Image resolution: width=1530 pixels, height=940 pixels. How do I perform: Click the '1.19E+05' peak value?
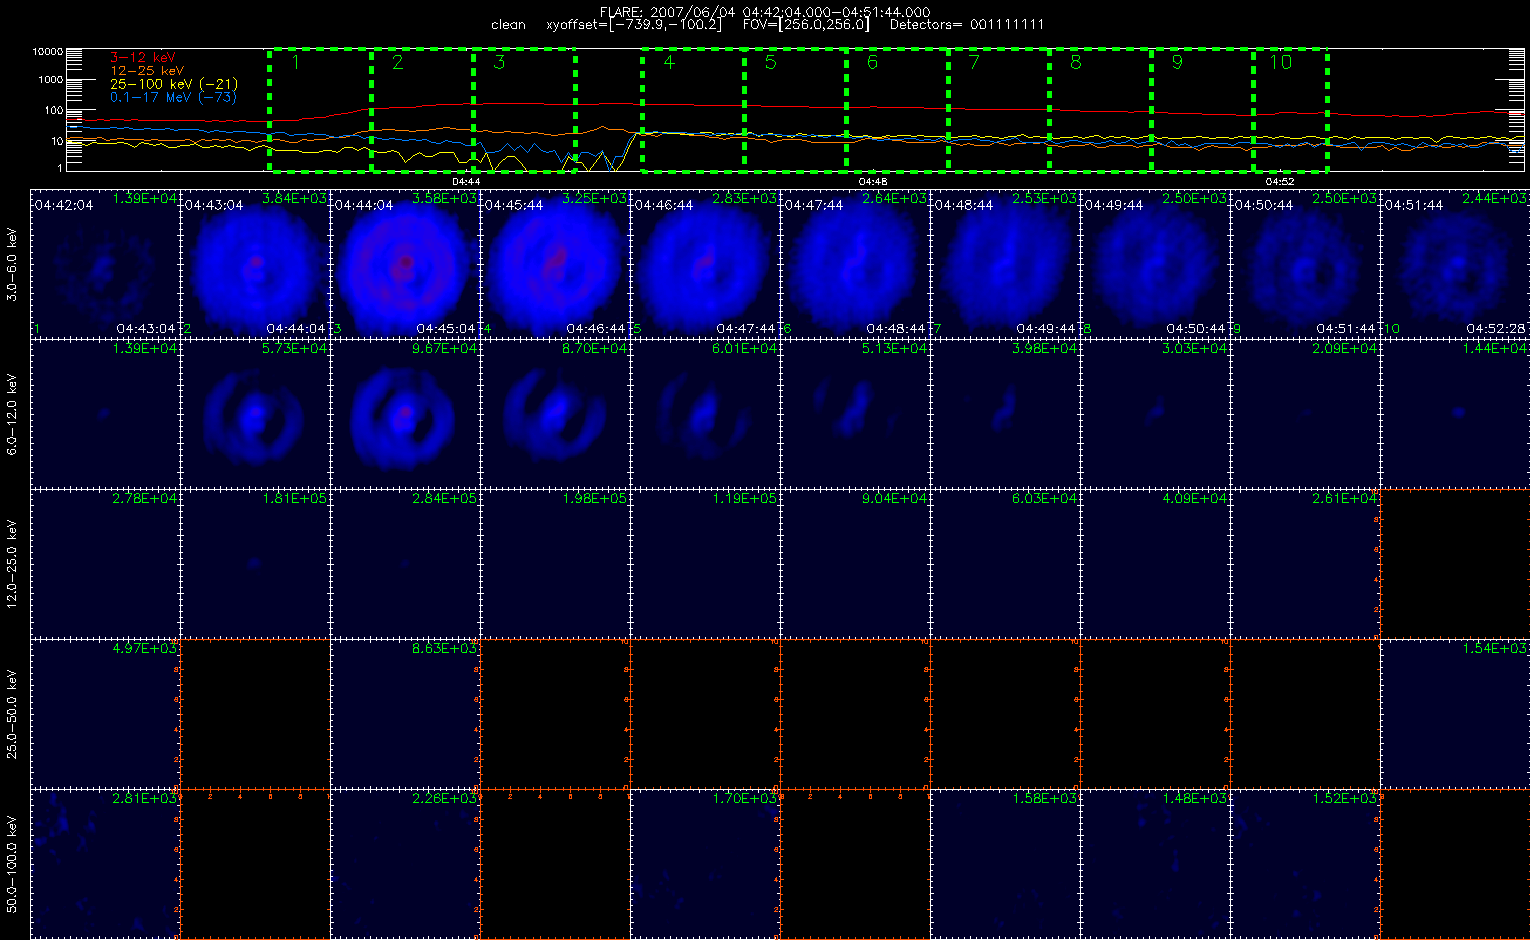click(745, 499)
